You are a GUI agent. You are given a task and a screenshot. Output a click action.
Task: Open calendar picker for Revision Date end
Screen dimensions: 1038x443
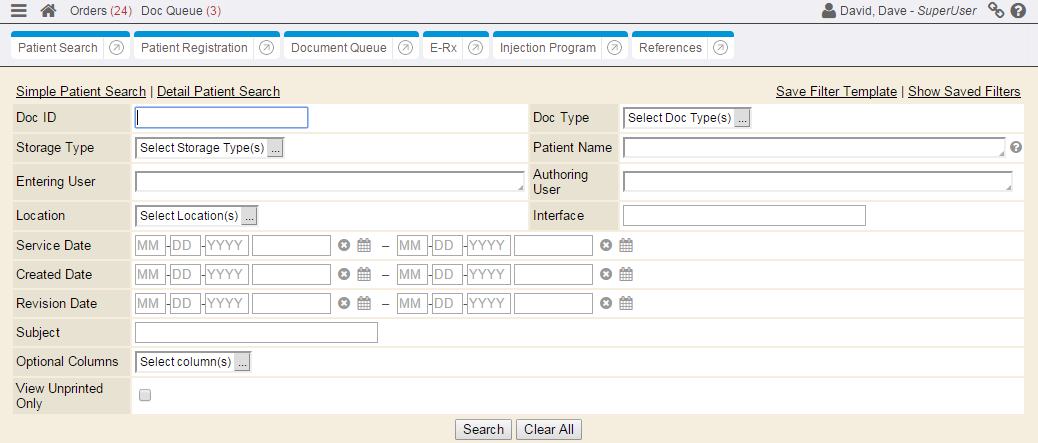coord(626,303)
